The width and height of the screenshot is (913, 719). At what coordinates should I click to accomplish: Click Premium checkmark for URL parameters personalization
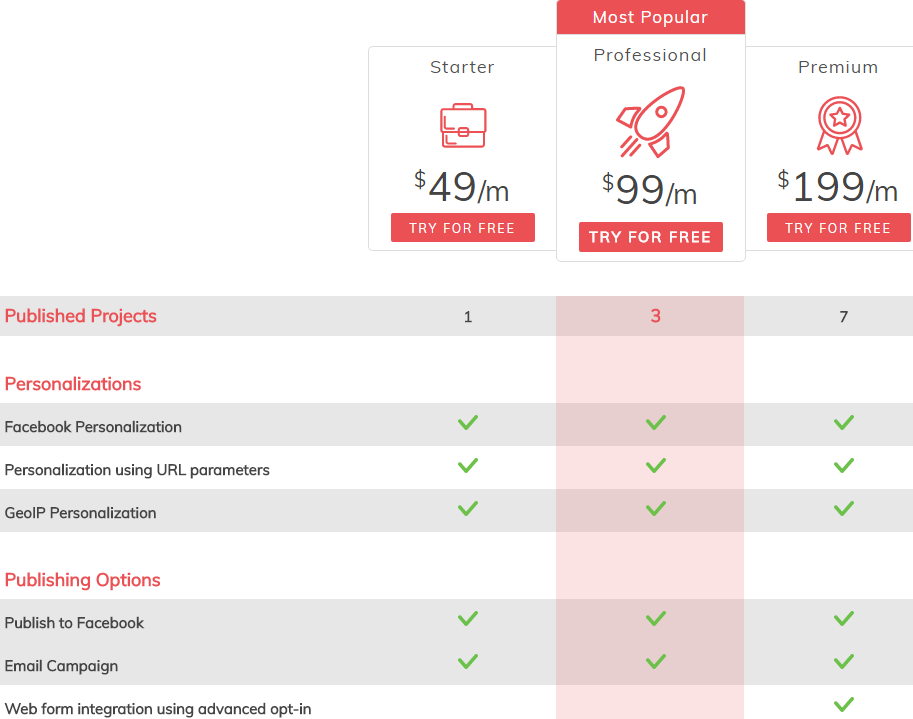pos(844,466)
